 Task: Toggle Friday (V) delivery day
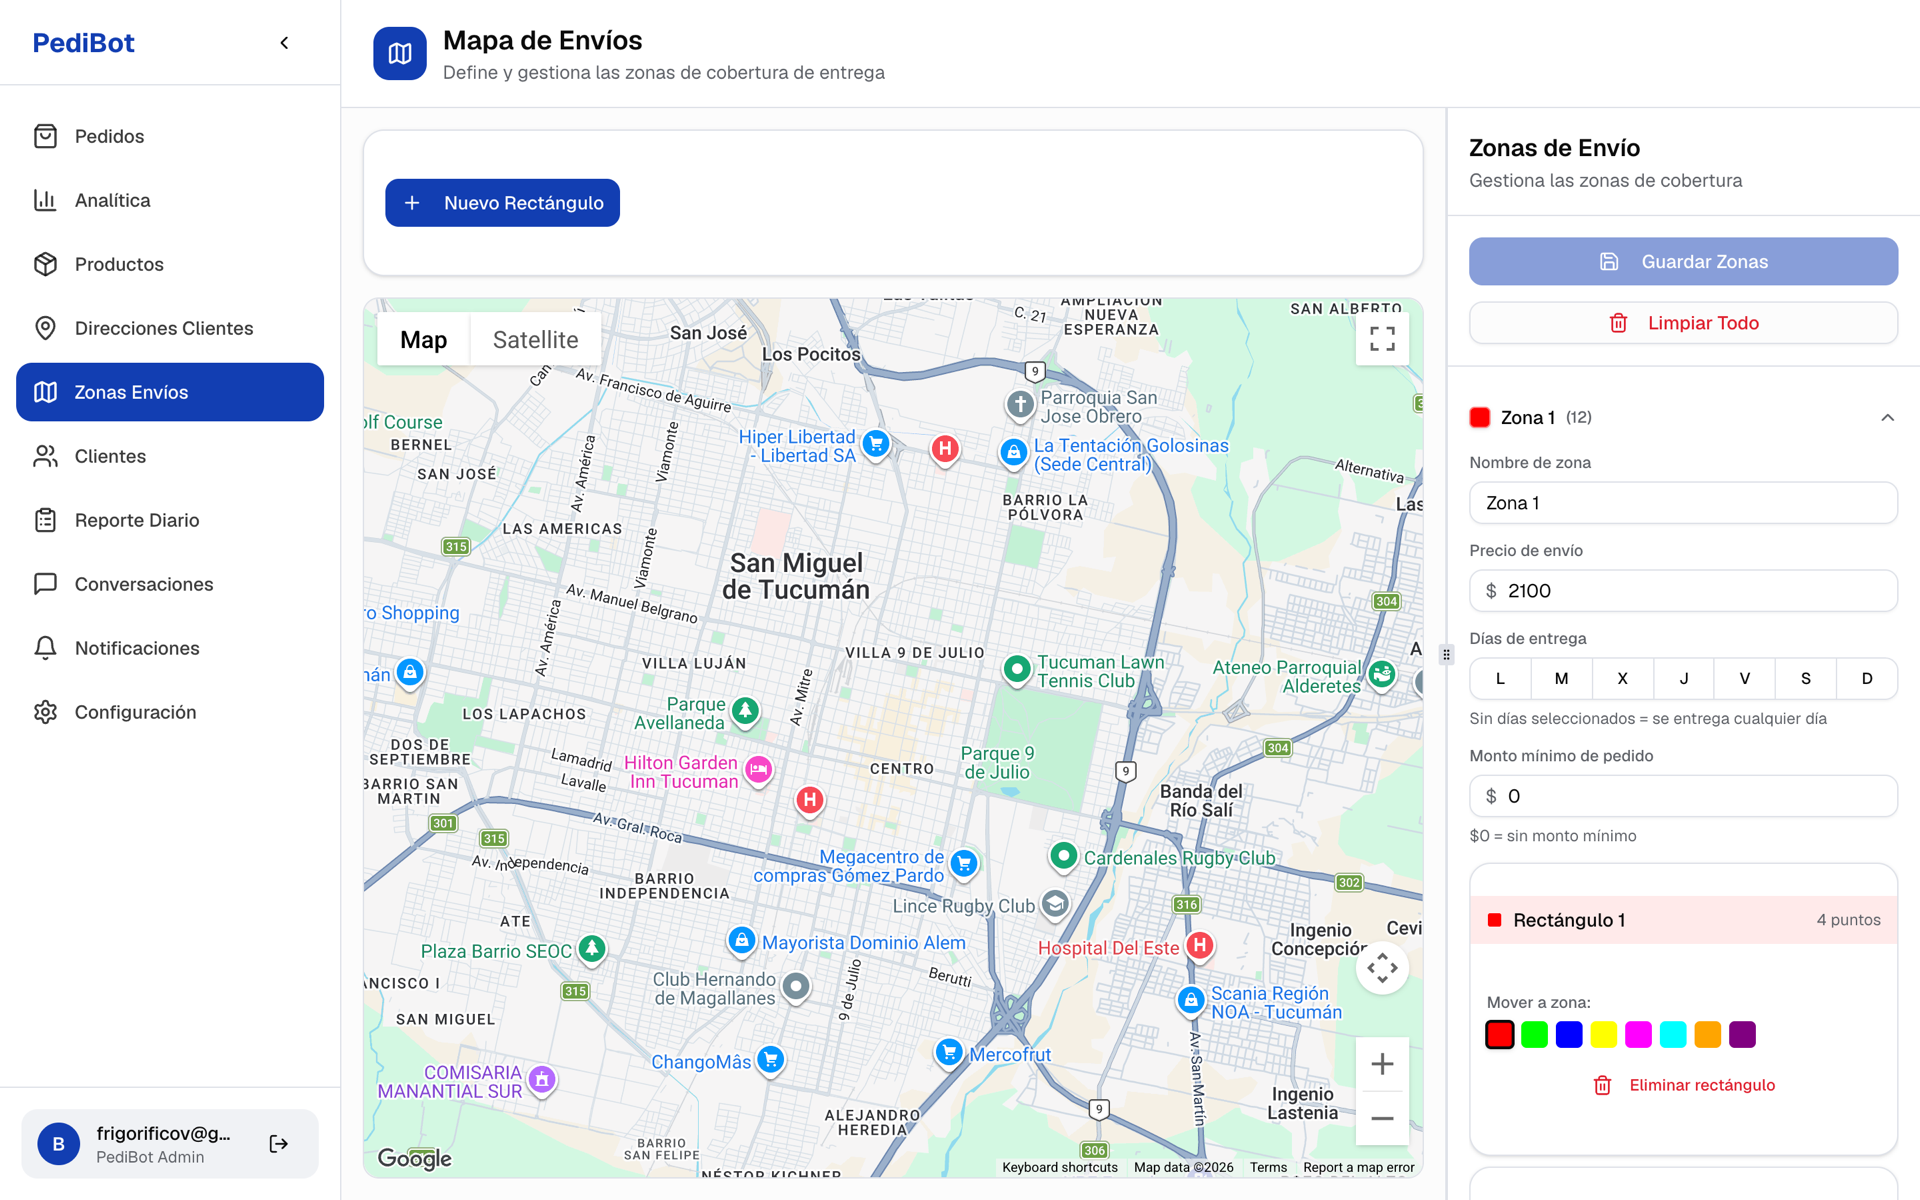pyautogui.click(x=1745, y=678)
